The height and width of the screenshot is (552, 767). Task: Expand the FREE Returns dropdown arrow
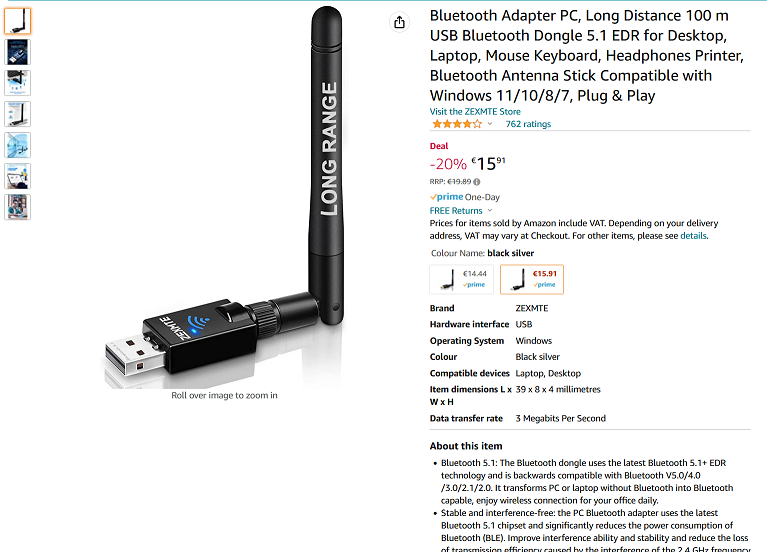490,210
